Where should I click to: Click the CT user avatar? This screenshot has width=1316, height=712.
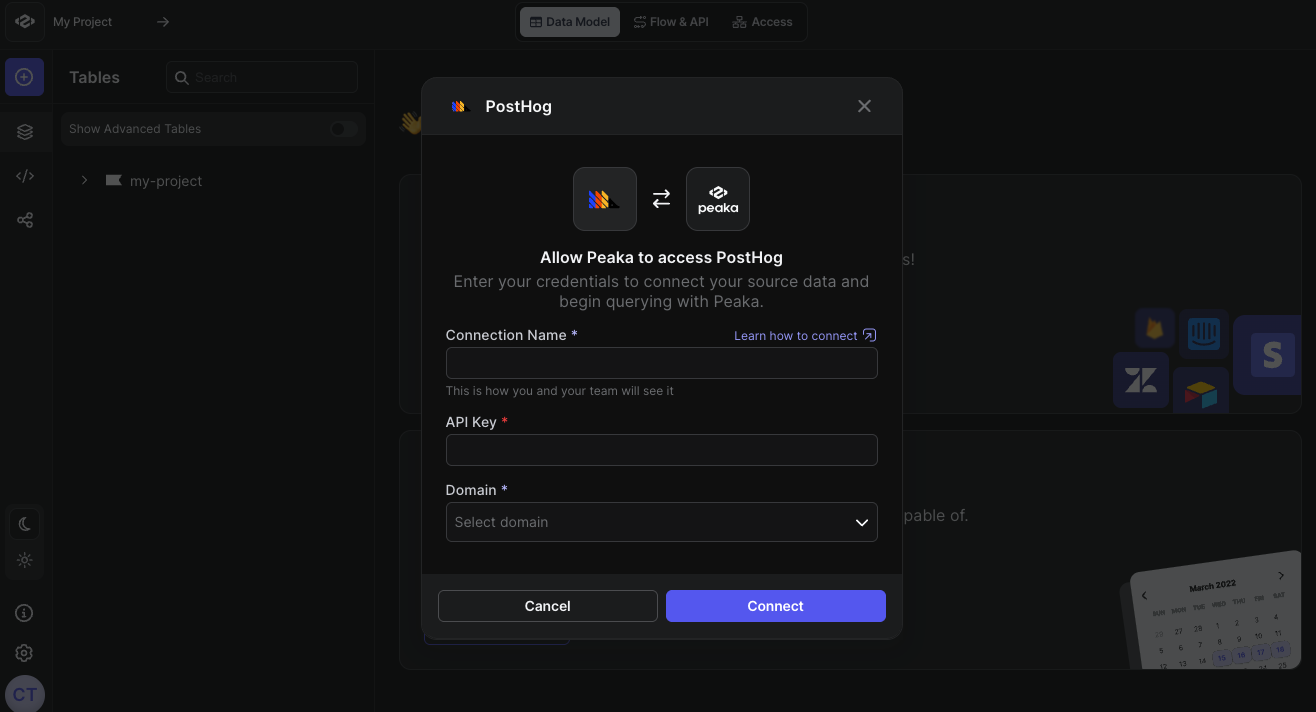coord(25,694)
